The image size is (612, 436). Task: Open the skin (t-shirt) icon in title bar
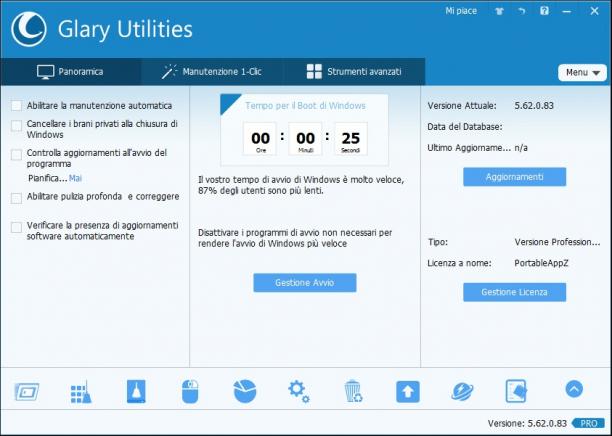(x=499, y=11)
